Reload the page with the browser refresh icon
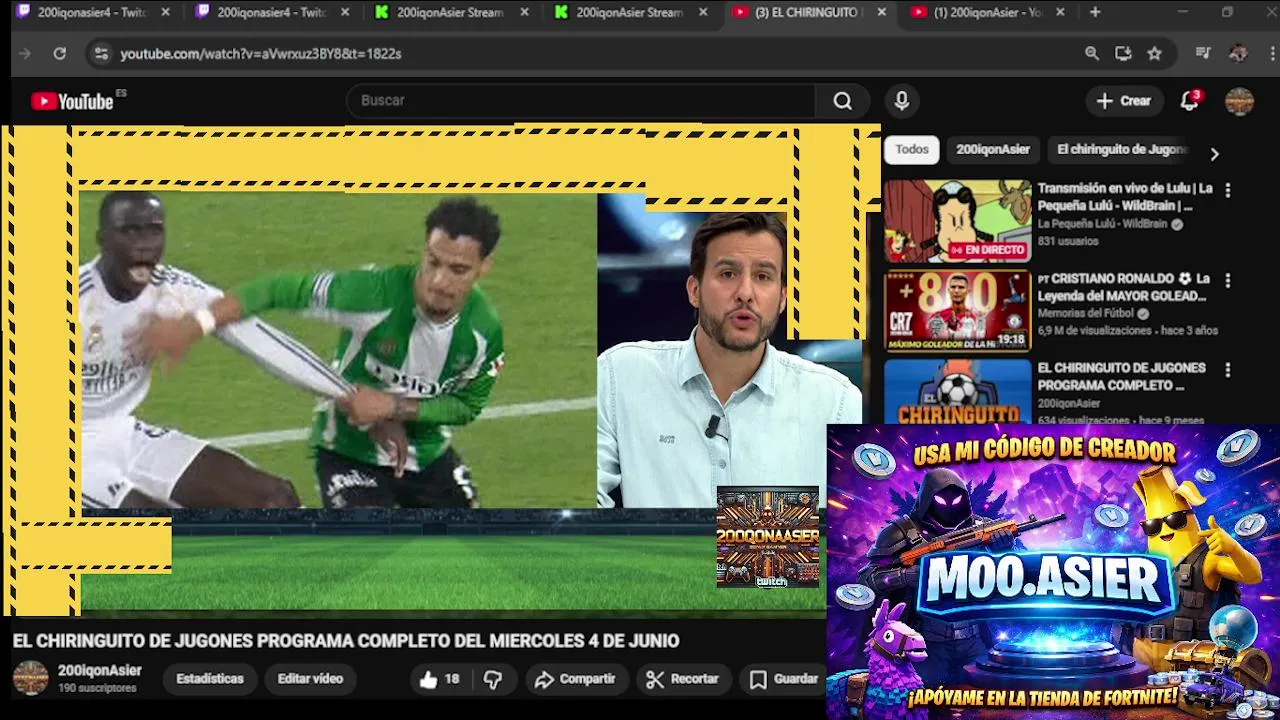 60,53
